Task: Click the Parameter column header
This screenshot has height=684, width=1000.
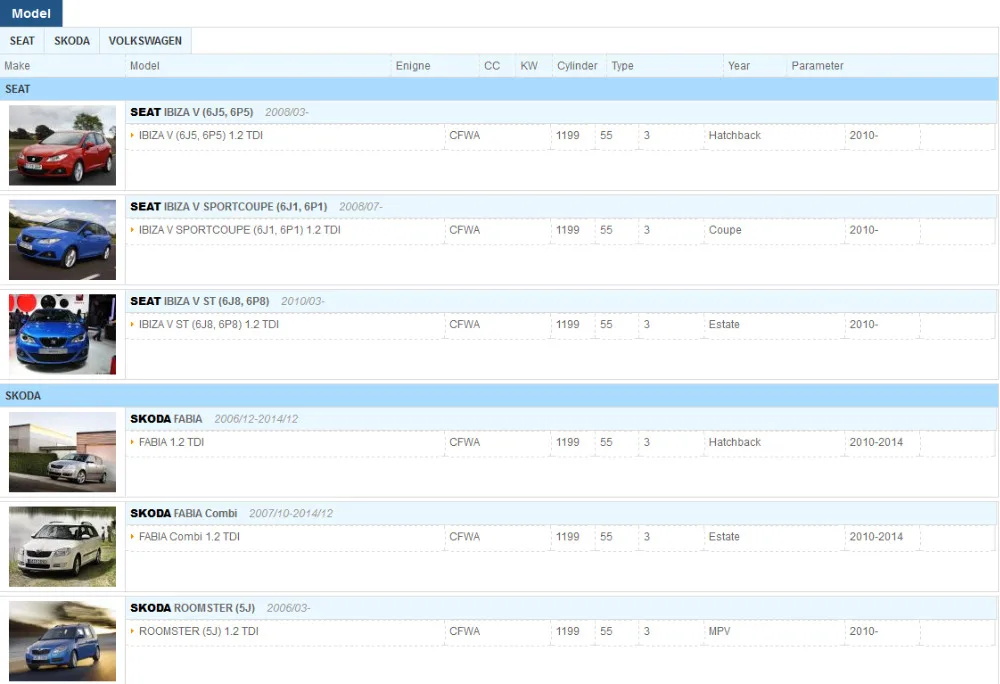Action: point(817,66)
